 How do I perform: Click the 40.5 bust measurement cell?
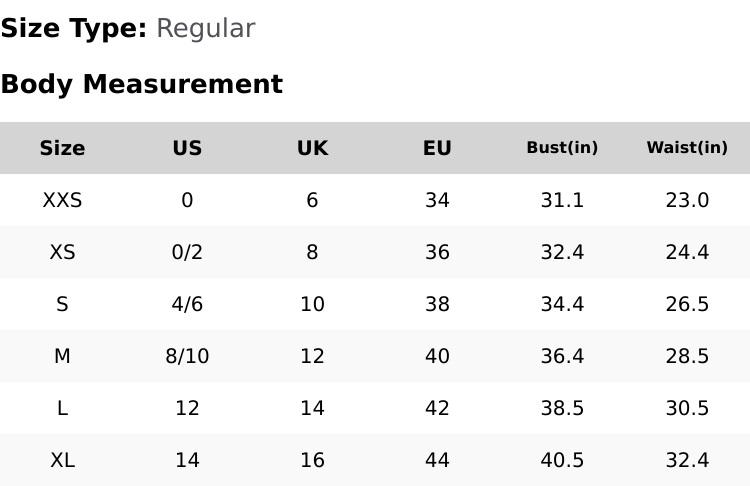(562, 460)
